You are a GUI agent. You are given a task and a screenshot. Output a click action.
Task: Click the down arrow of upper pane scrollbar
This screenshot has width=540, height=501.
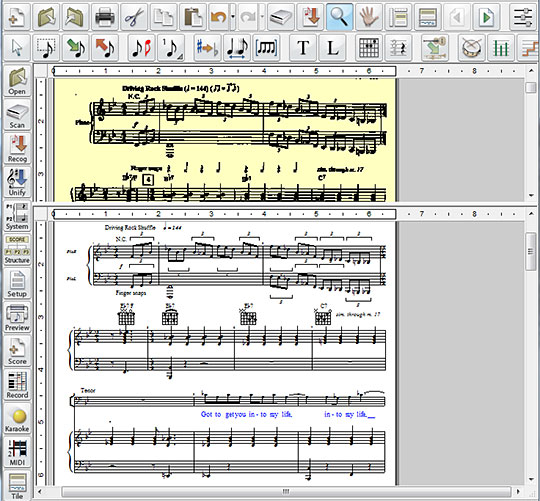click(x=531, y=196)
